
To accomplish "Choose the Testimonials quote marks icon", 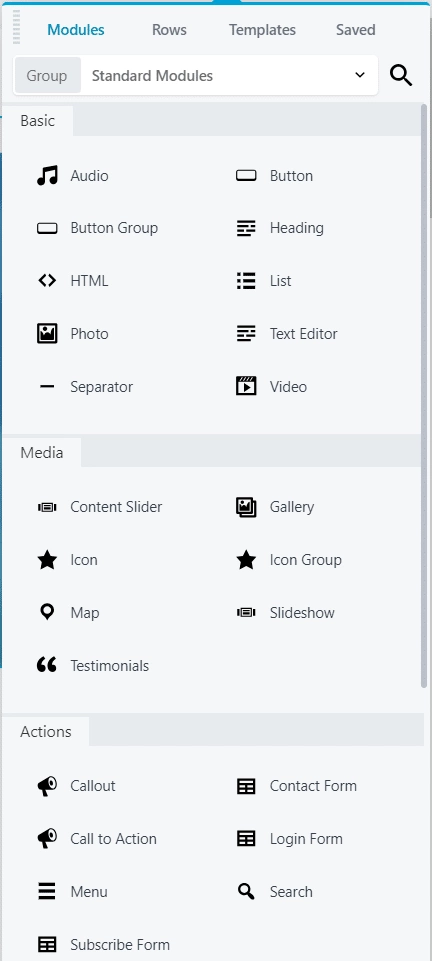I will click(x=47, y=666).
